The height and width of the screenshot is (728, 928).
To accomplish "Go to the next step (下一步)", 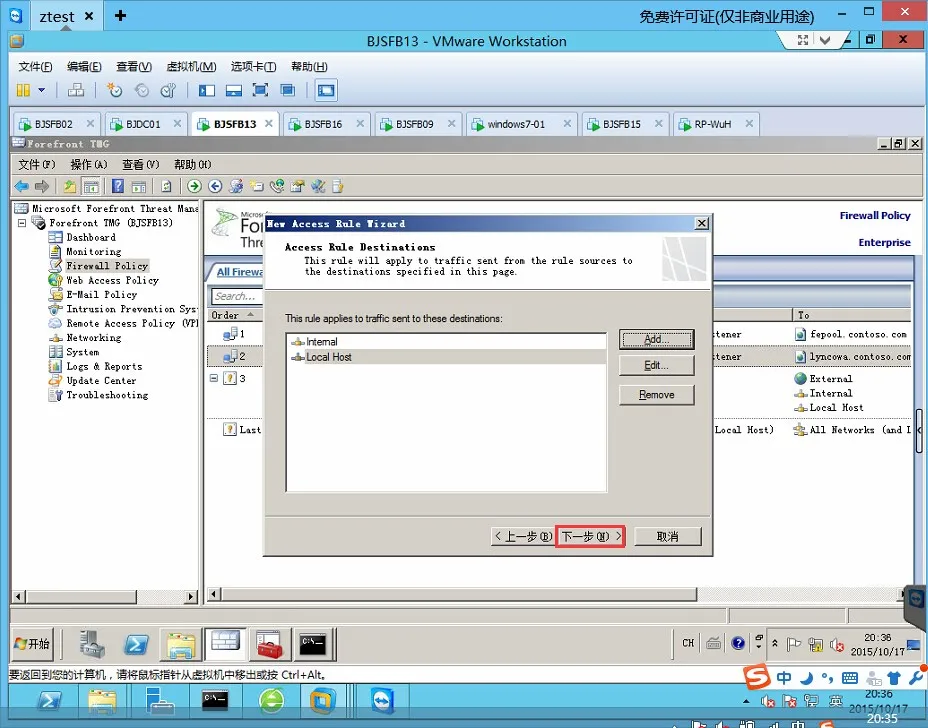I will [590, 536].
